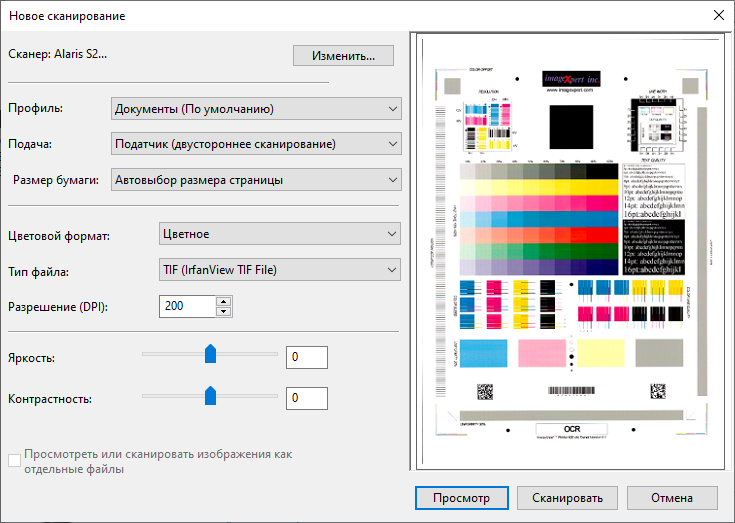The image size is (735, 523).
Task: Click the scanned page preview image
Action: (x=570, y=252)
